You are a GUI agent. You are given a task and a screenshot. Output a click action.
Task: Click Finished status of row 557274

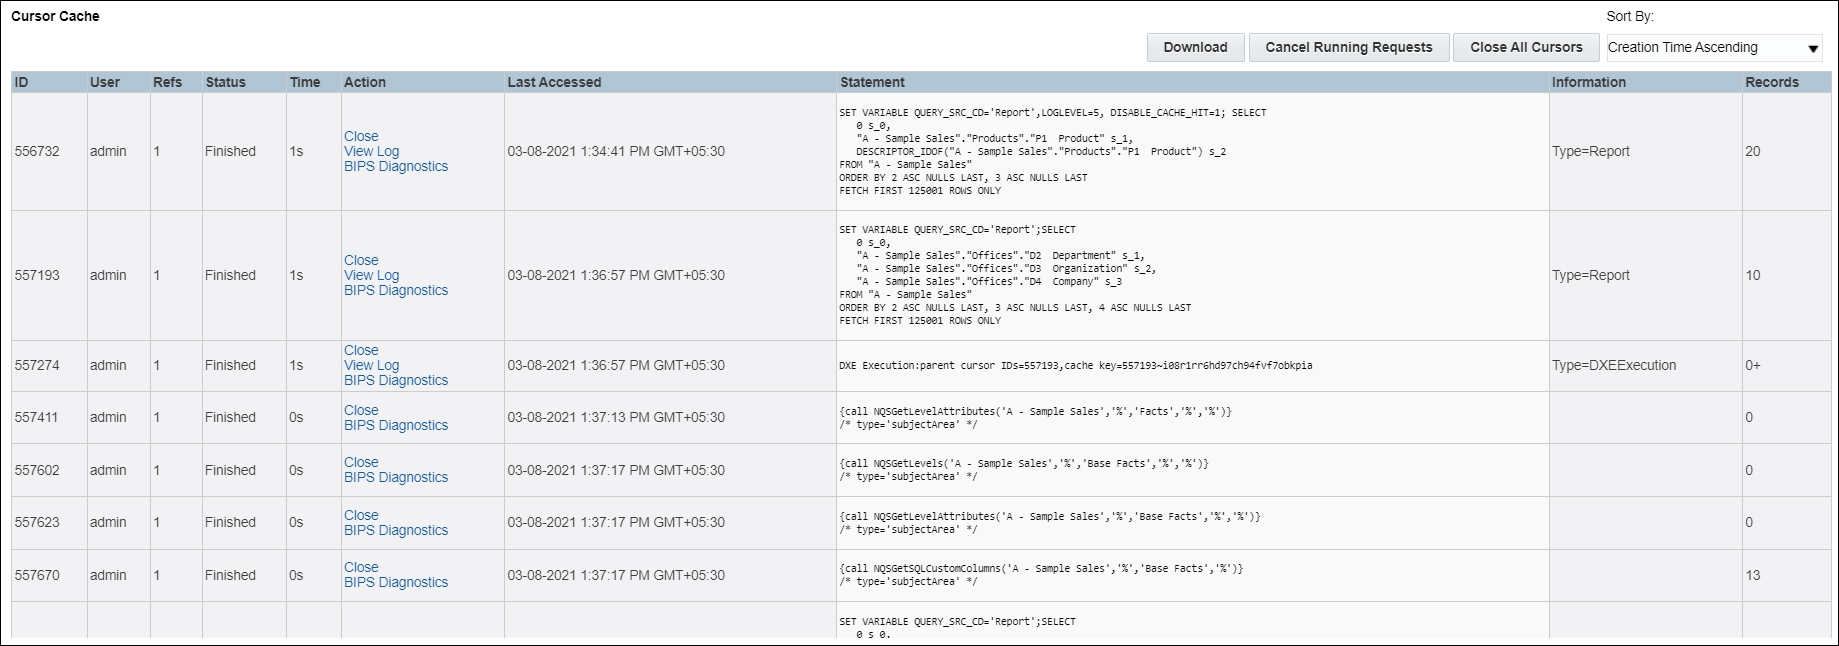pos(230,365)
